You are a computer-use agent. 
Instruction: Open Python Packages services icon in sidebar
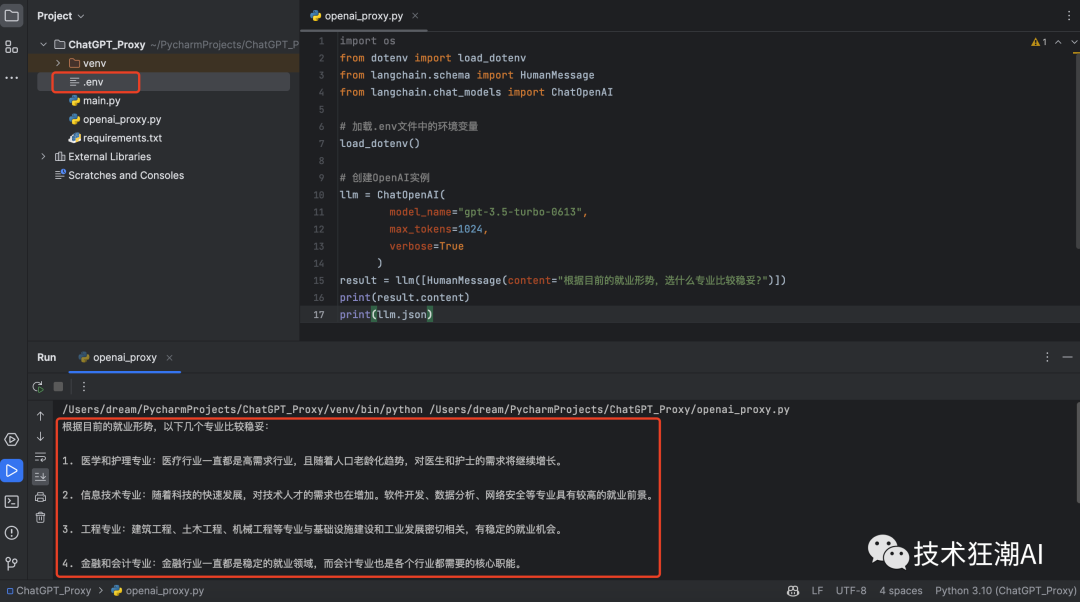12,439
